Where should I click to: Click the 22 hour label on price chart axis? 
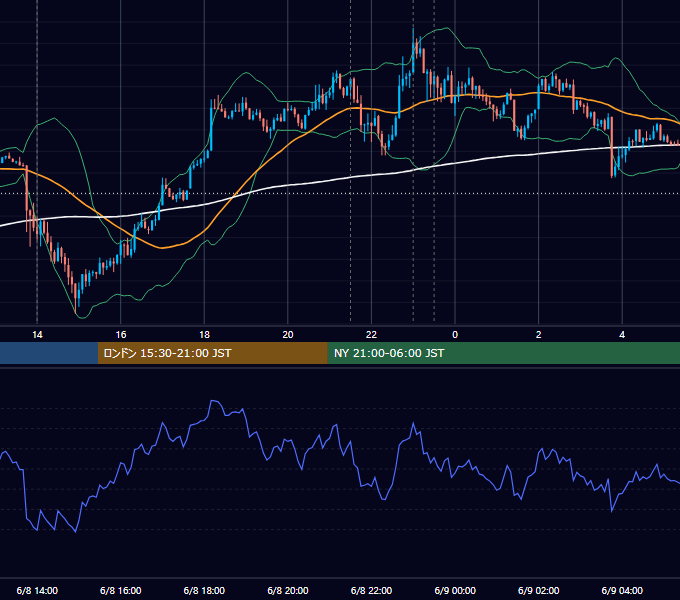(x=371, y=335)
